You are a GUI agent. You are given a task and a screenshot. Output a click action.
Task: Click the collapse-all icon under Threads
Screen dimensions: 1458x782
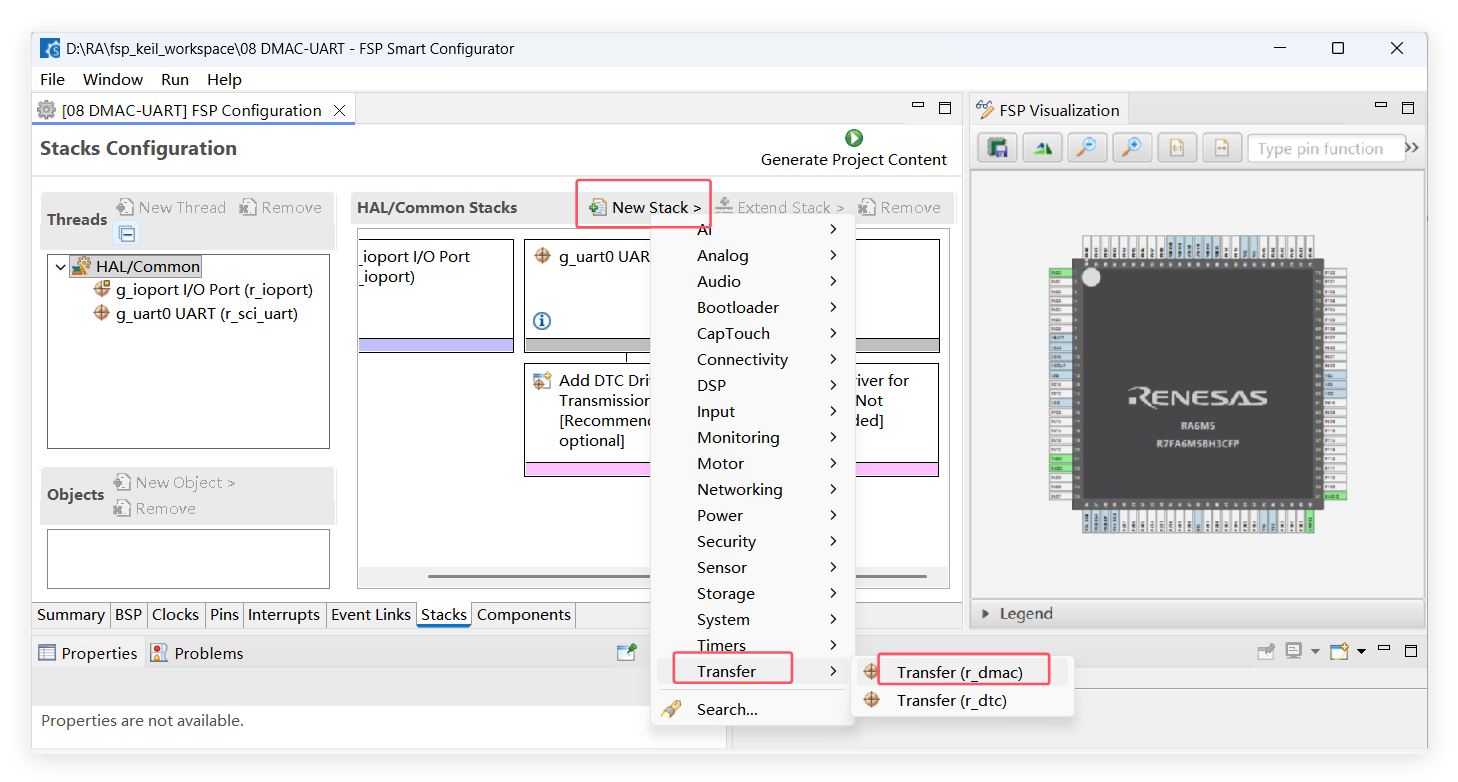(127, 234)
